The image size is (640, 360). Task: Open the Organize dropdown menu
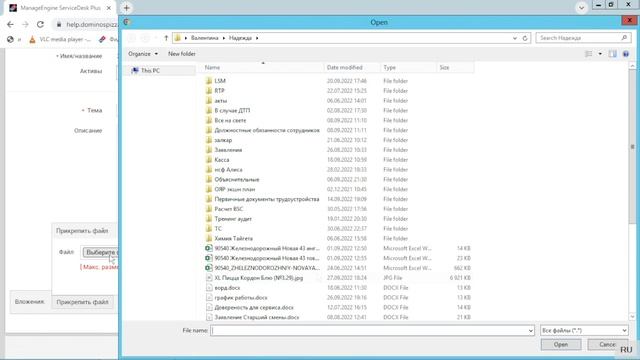(143, 54)
